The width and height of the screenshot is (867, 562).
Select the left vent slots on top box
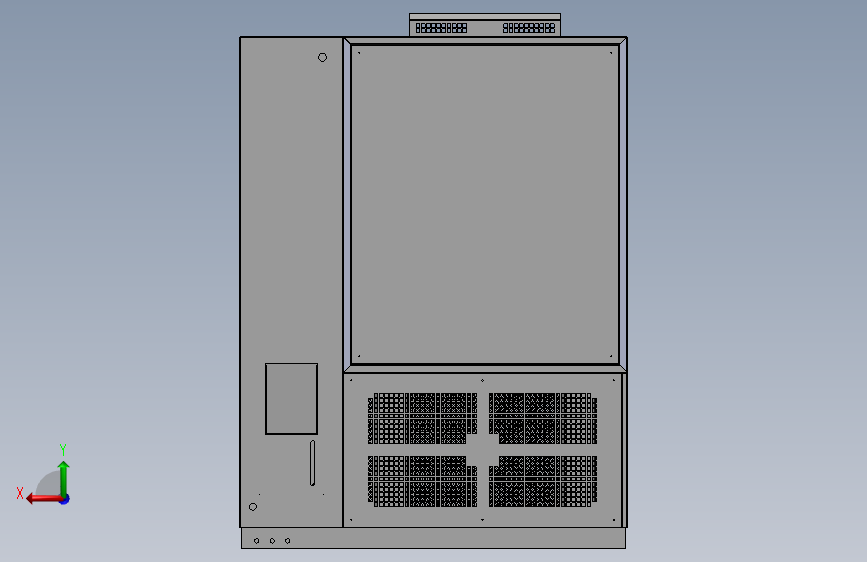(441, 28)
